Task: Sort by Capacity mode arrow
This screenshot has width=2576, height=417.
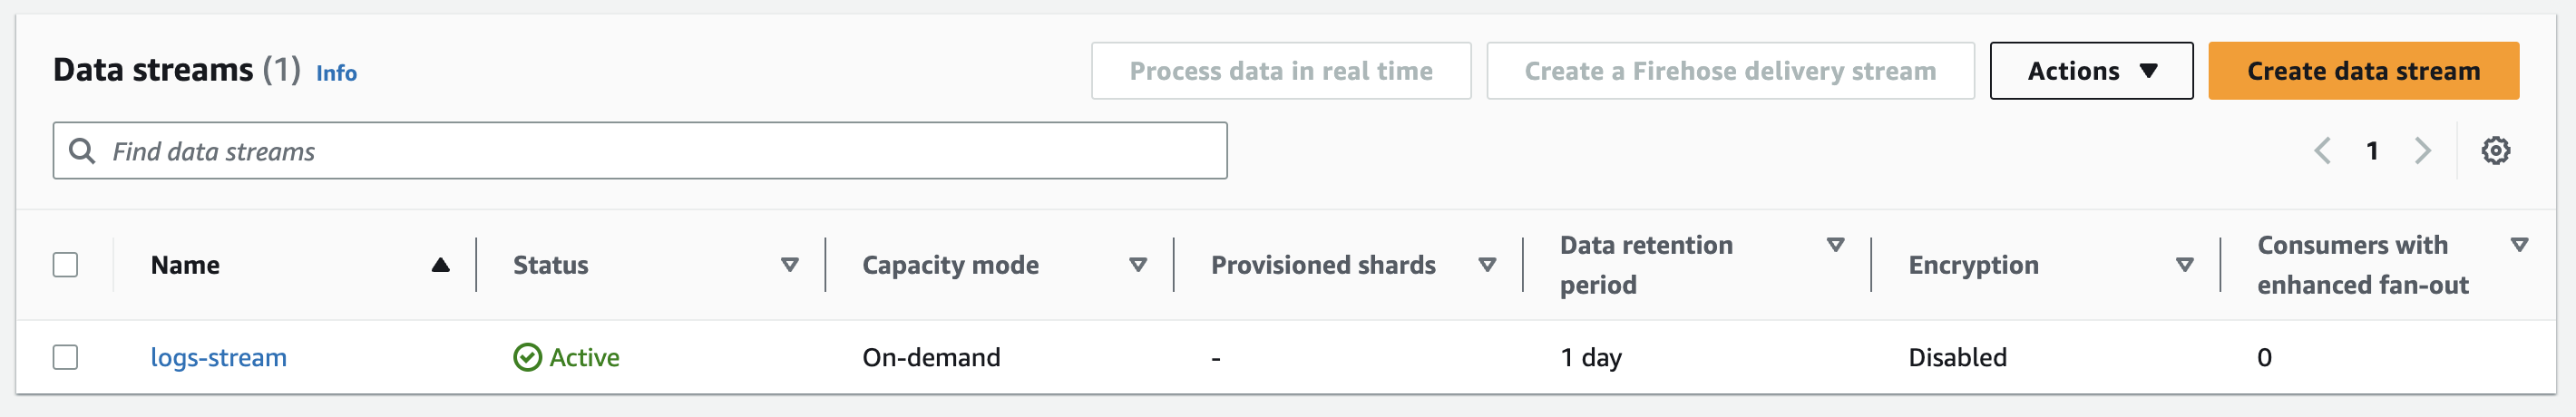Action: click(x=1137, y=265)
